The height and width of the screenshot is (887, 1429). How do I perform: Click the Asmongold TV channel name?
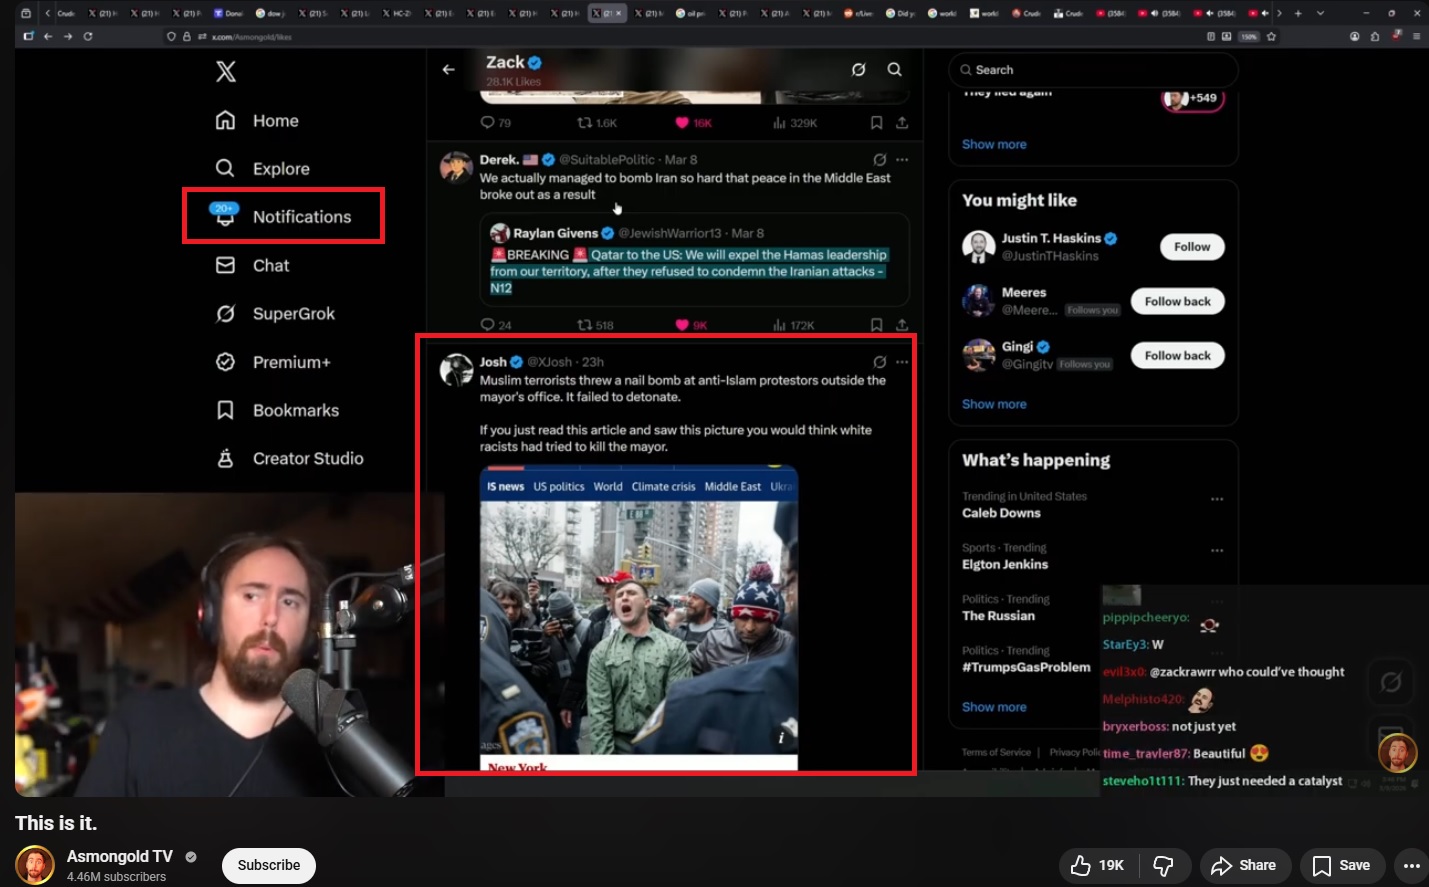(x=119, y=856)
